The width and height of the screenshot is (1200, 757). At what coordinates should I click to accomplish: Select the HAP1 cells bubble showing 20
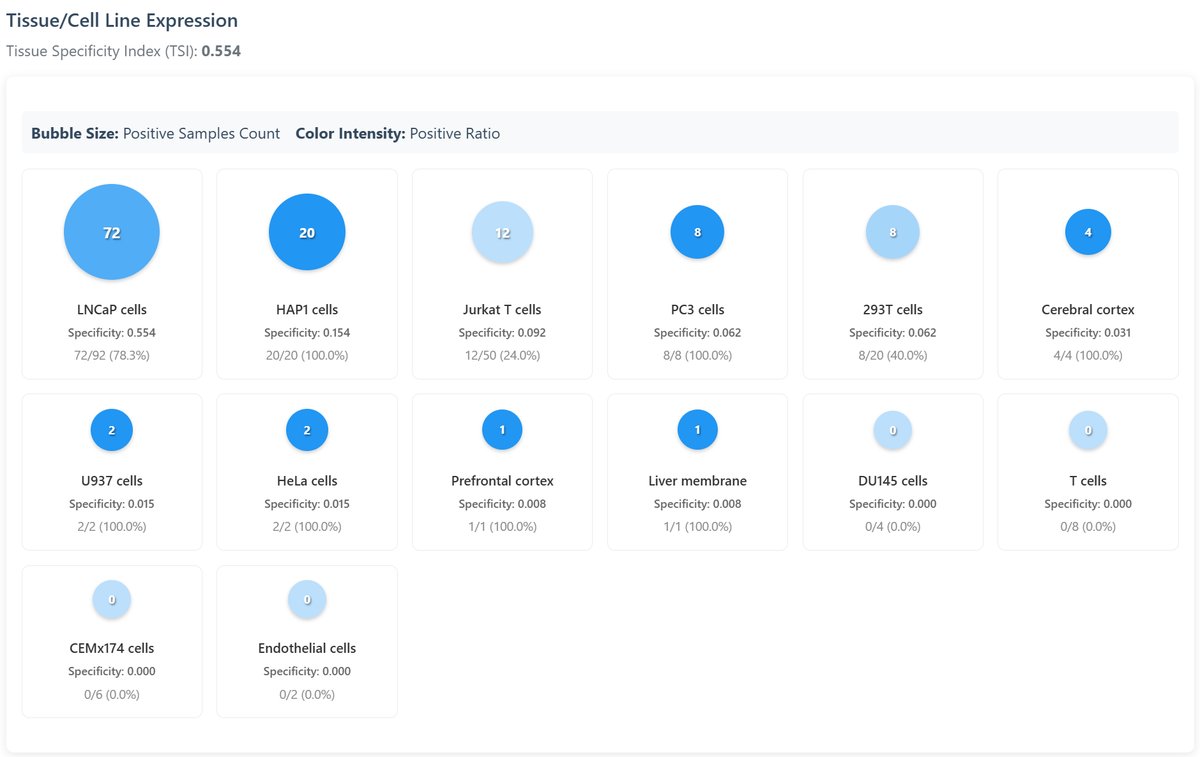point(307,232)
